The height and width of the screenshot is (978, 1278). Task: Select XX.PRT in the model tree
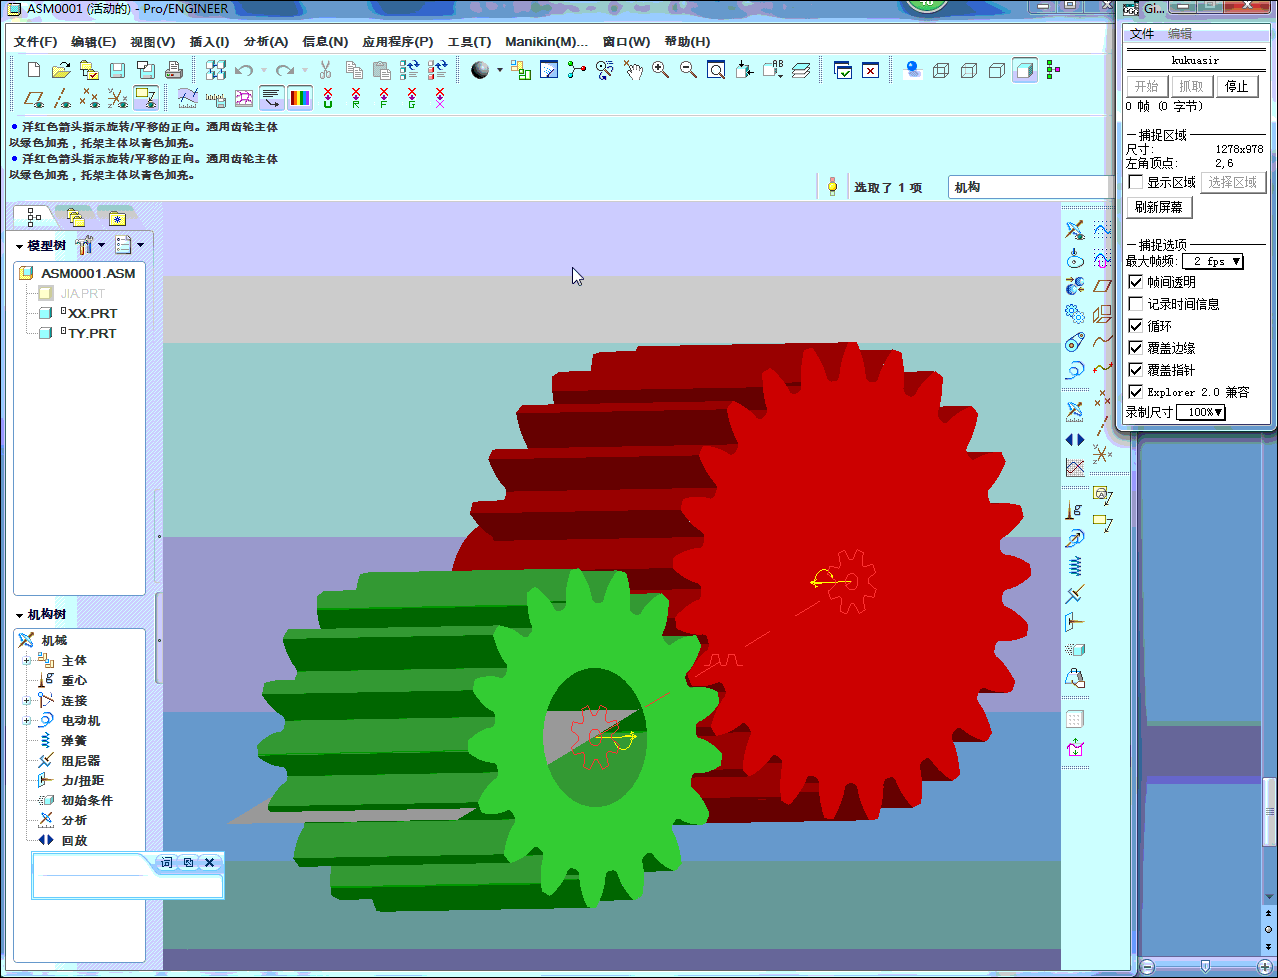92,313
